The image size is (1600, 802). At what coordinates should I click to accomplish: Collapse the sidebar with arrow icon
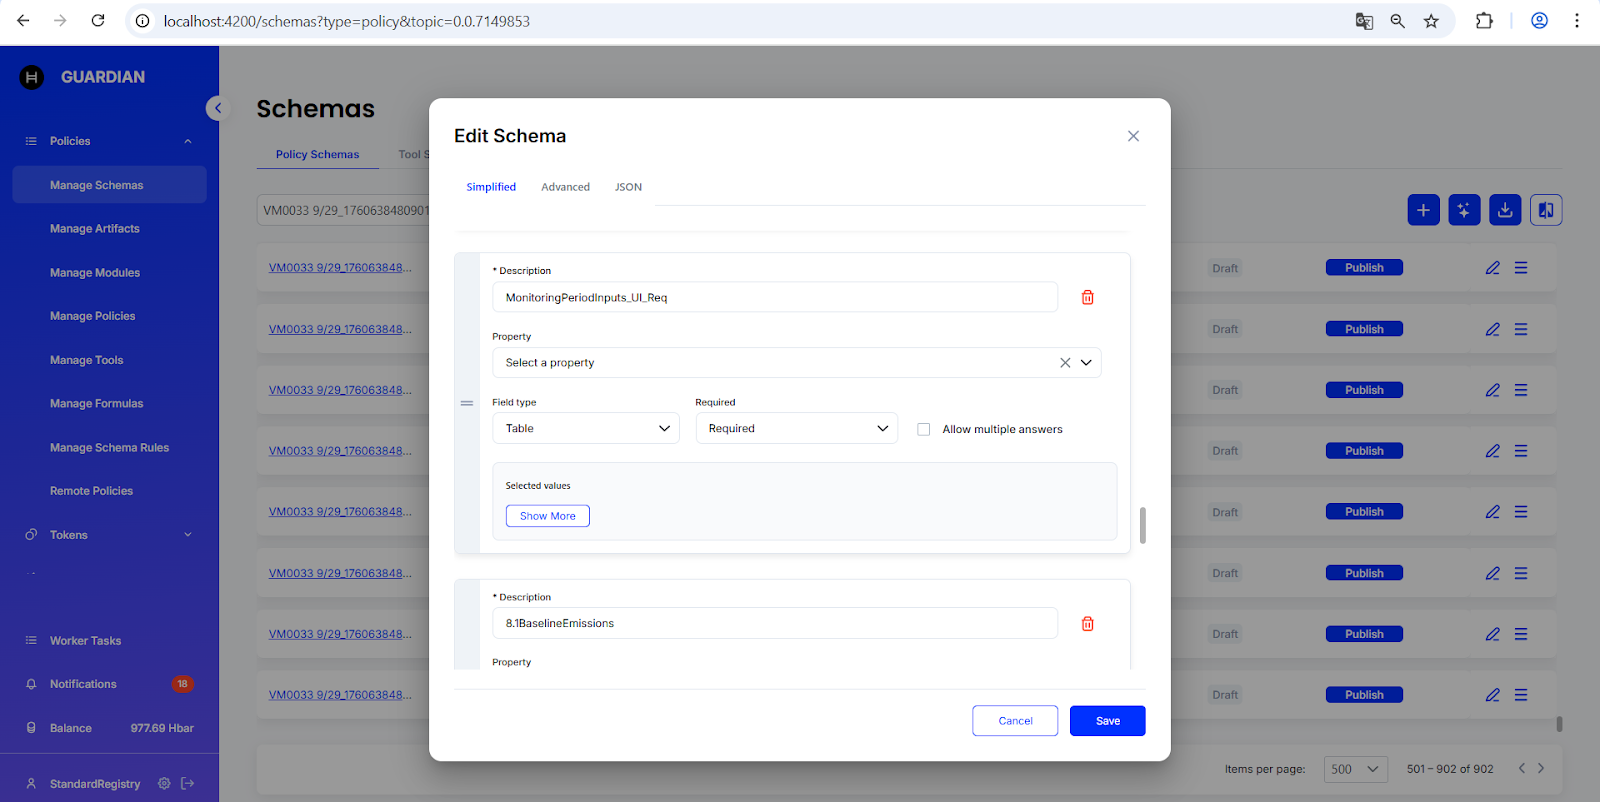217,108
